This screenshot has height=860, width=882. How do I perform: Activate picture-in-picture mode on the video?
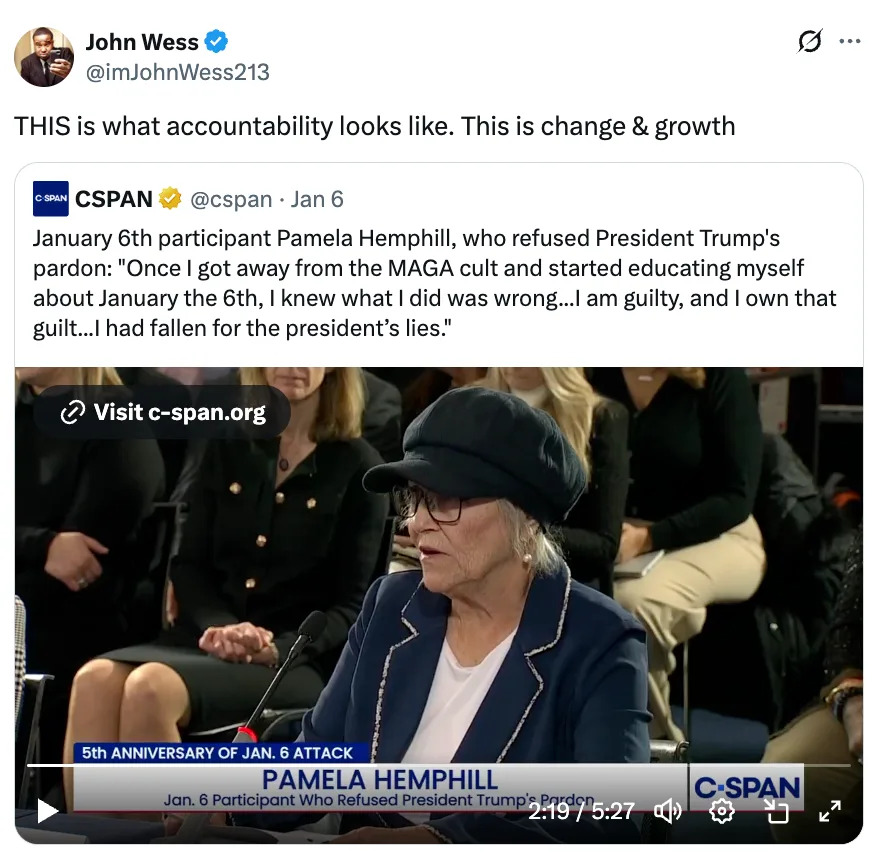pyautogui.click(x=777, y=811)
